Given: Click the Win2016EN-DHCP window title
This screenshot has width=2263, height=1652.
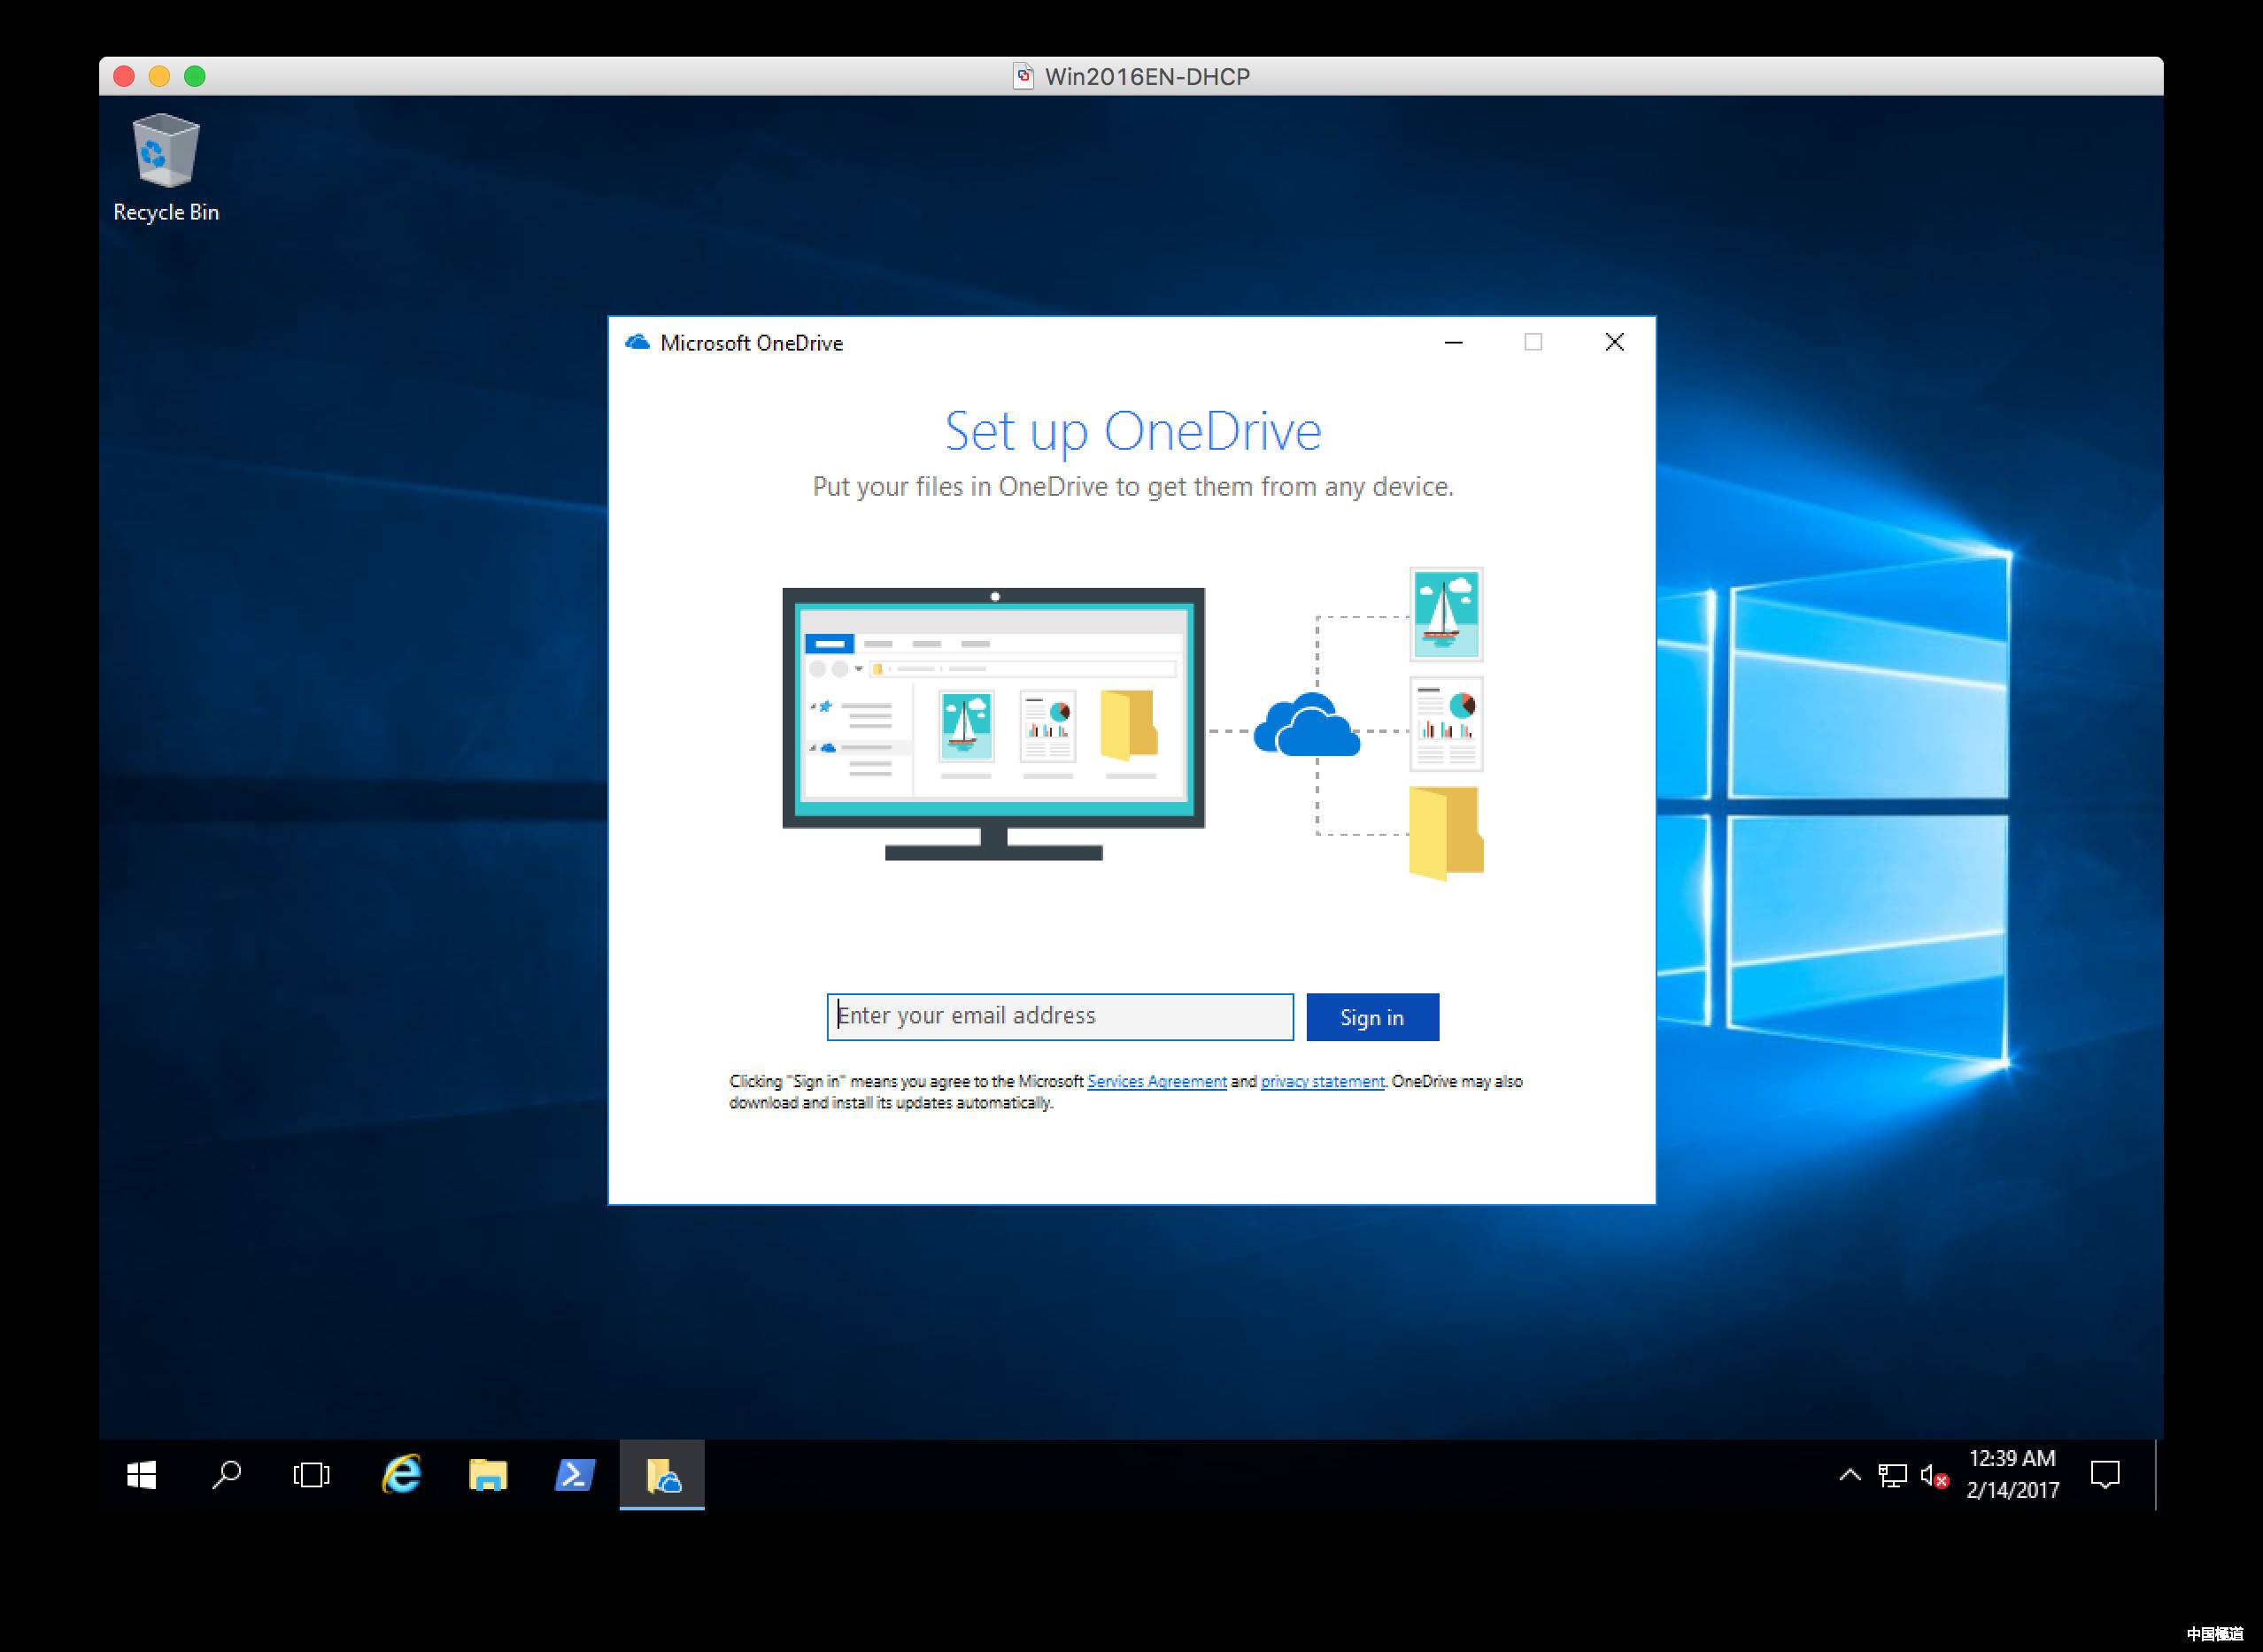Looking at the screenshot, I should click(1146, 77).
